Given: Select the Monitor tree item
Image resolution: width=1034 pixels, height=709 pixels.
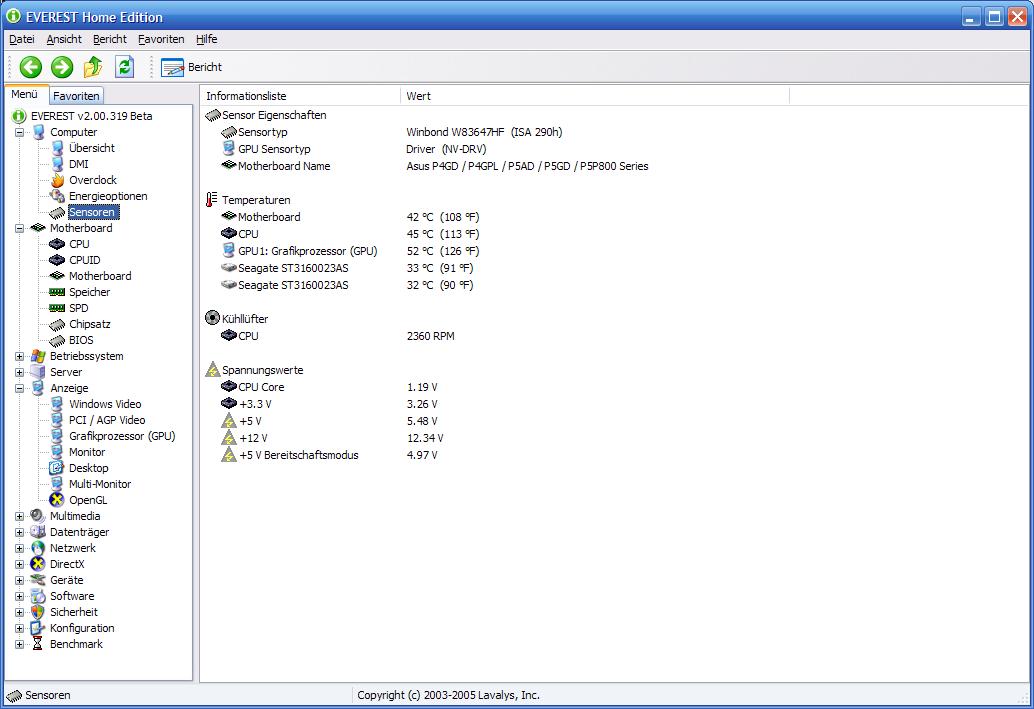Looking at the screenshot, I should pos(87,452).
